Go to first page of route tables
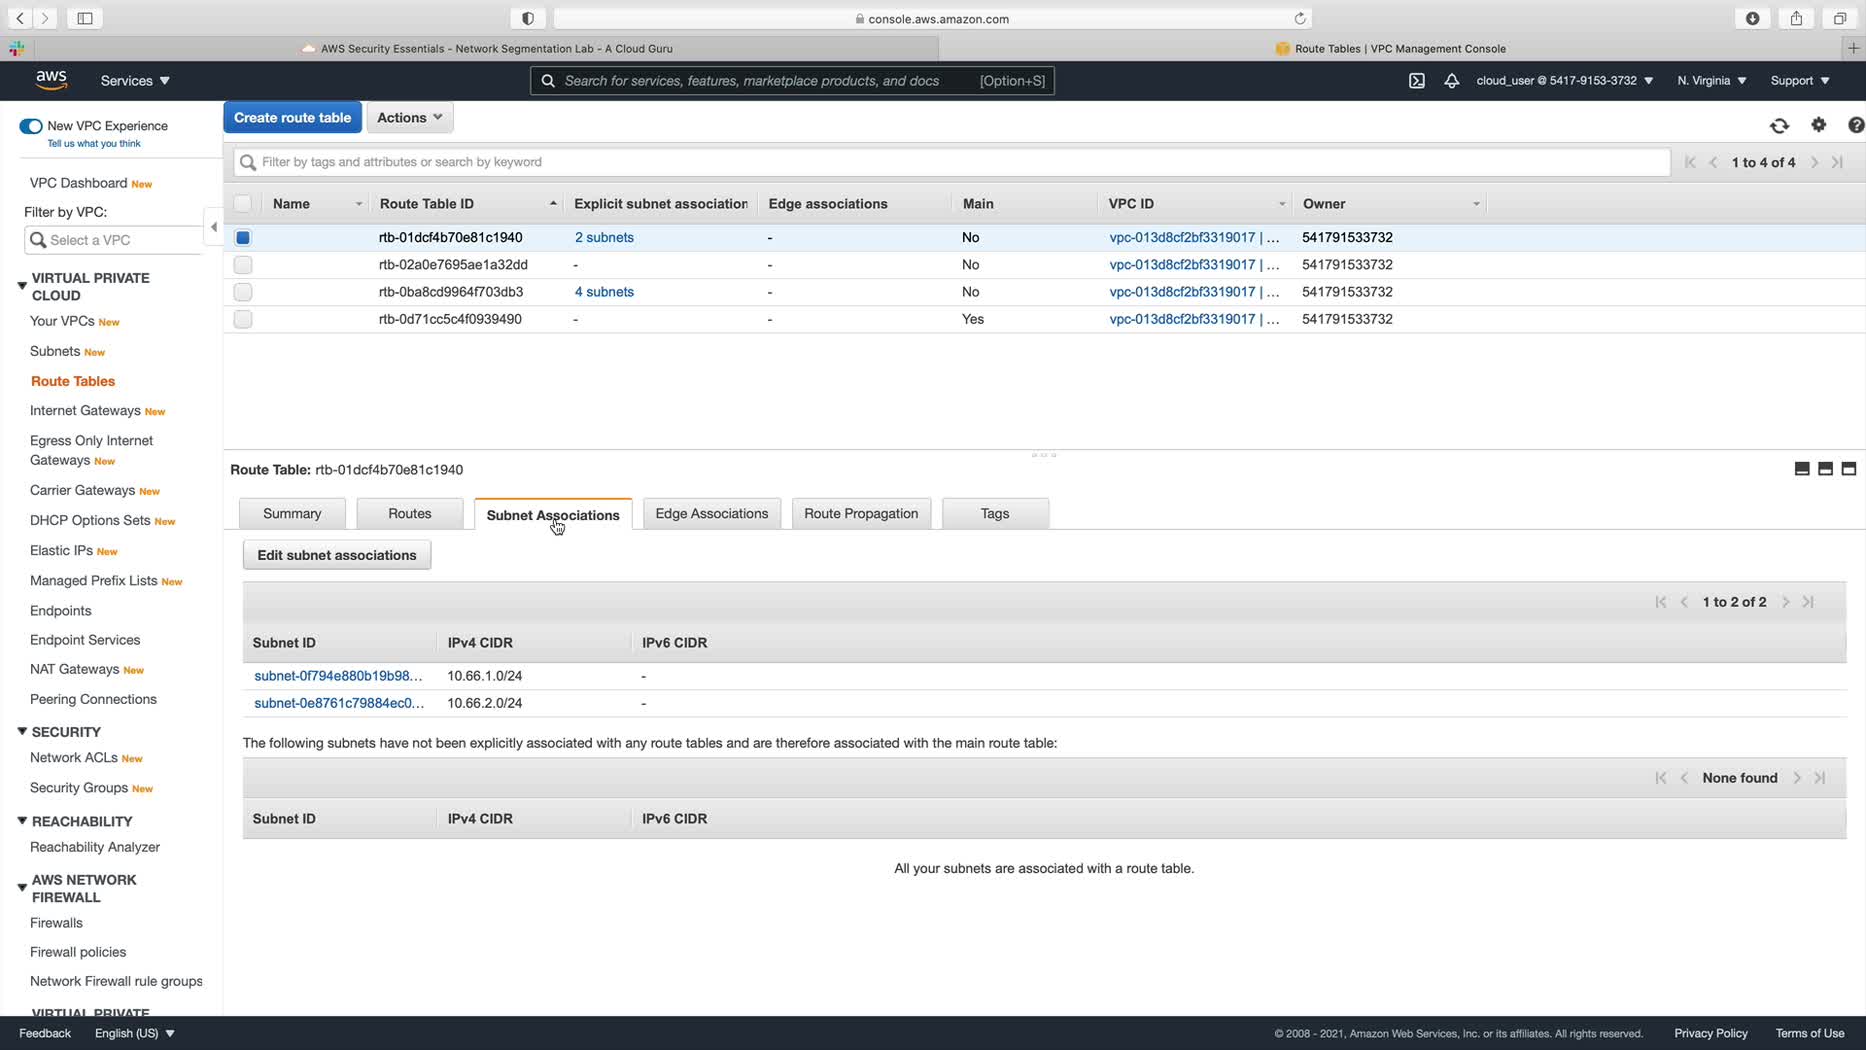Image resolution: width=1866 pixels, height=1050 pixels. (x=1690, y=162)
